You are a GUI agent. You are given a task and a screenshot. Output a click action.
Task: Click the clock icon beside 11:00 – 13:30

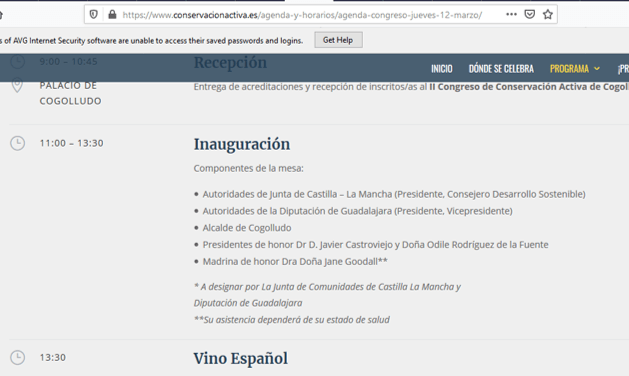17,143
